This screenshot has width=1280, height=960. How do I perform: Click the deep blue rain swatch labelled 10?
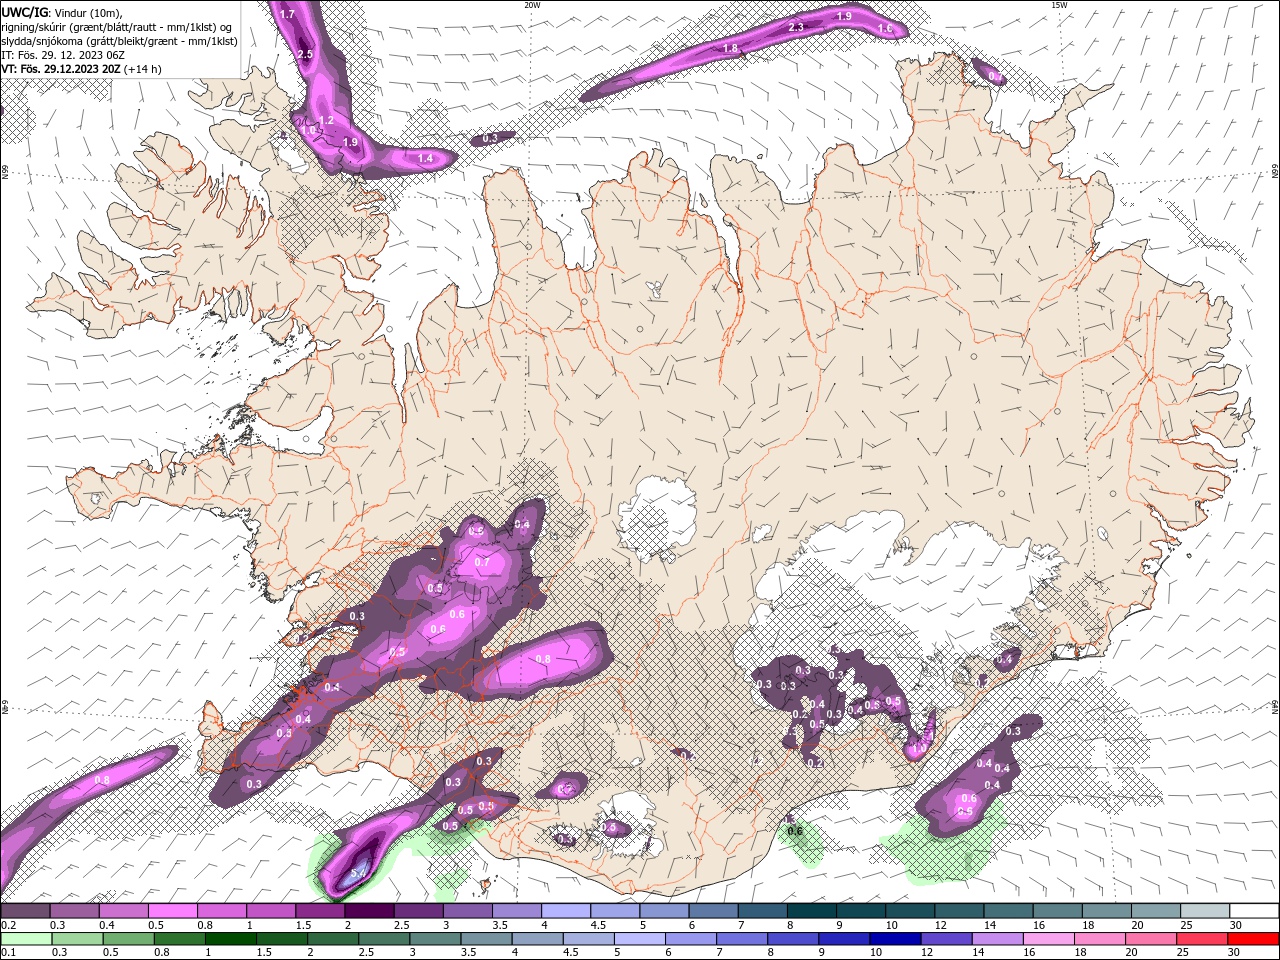(895, 938)
